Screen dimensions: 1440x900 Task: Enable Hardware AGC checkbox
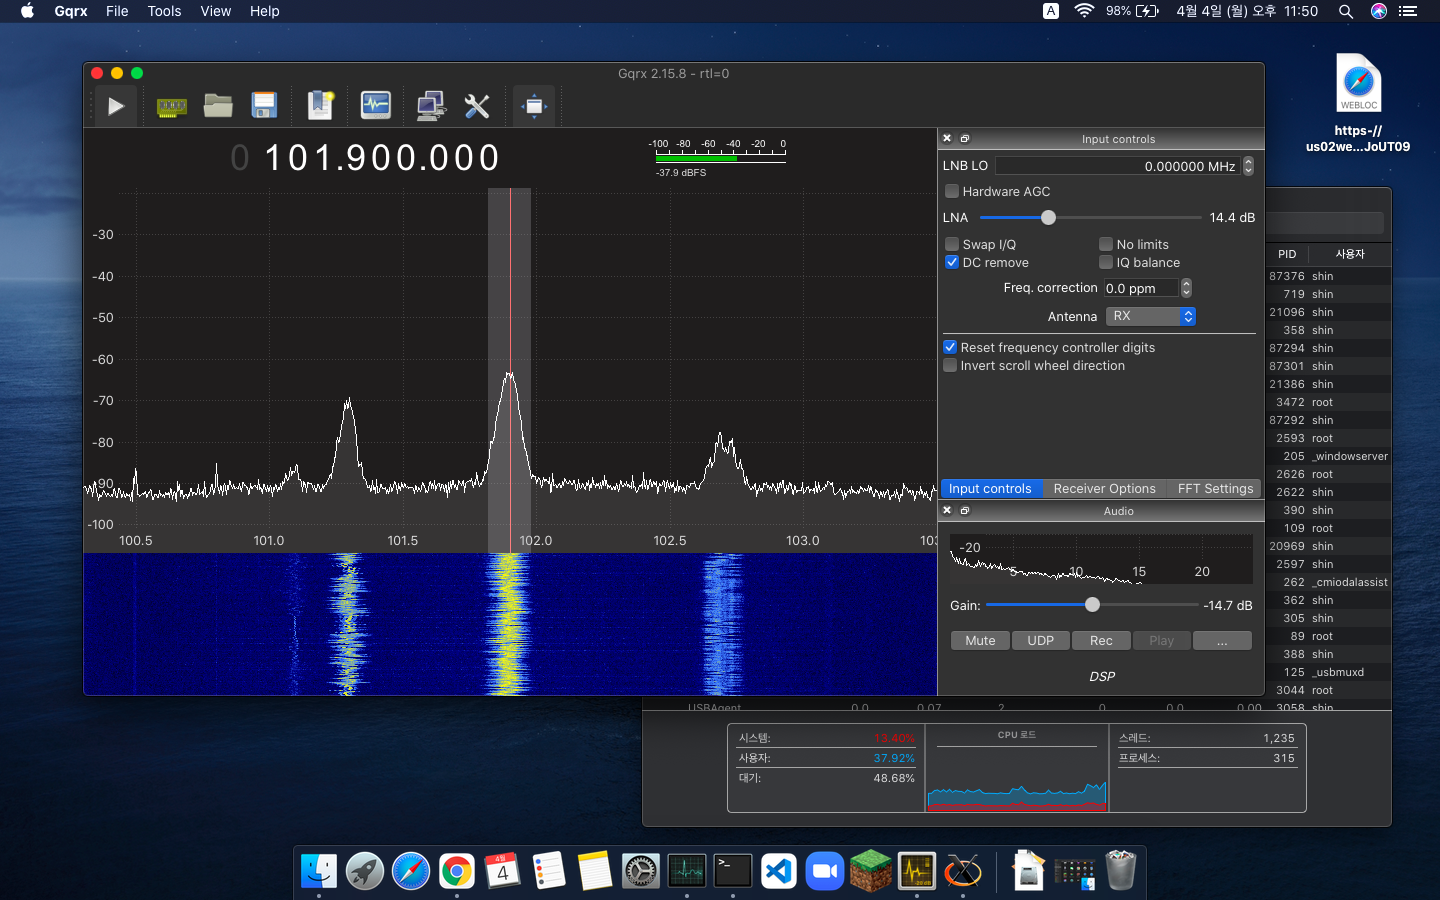click(x=952, y=191)
